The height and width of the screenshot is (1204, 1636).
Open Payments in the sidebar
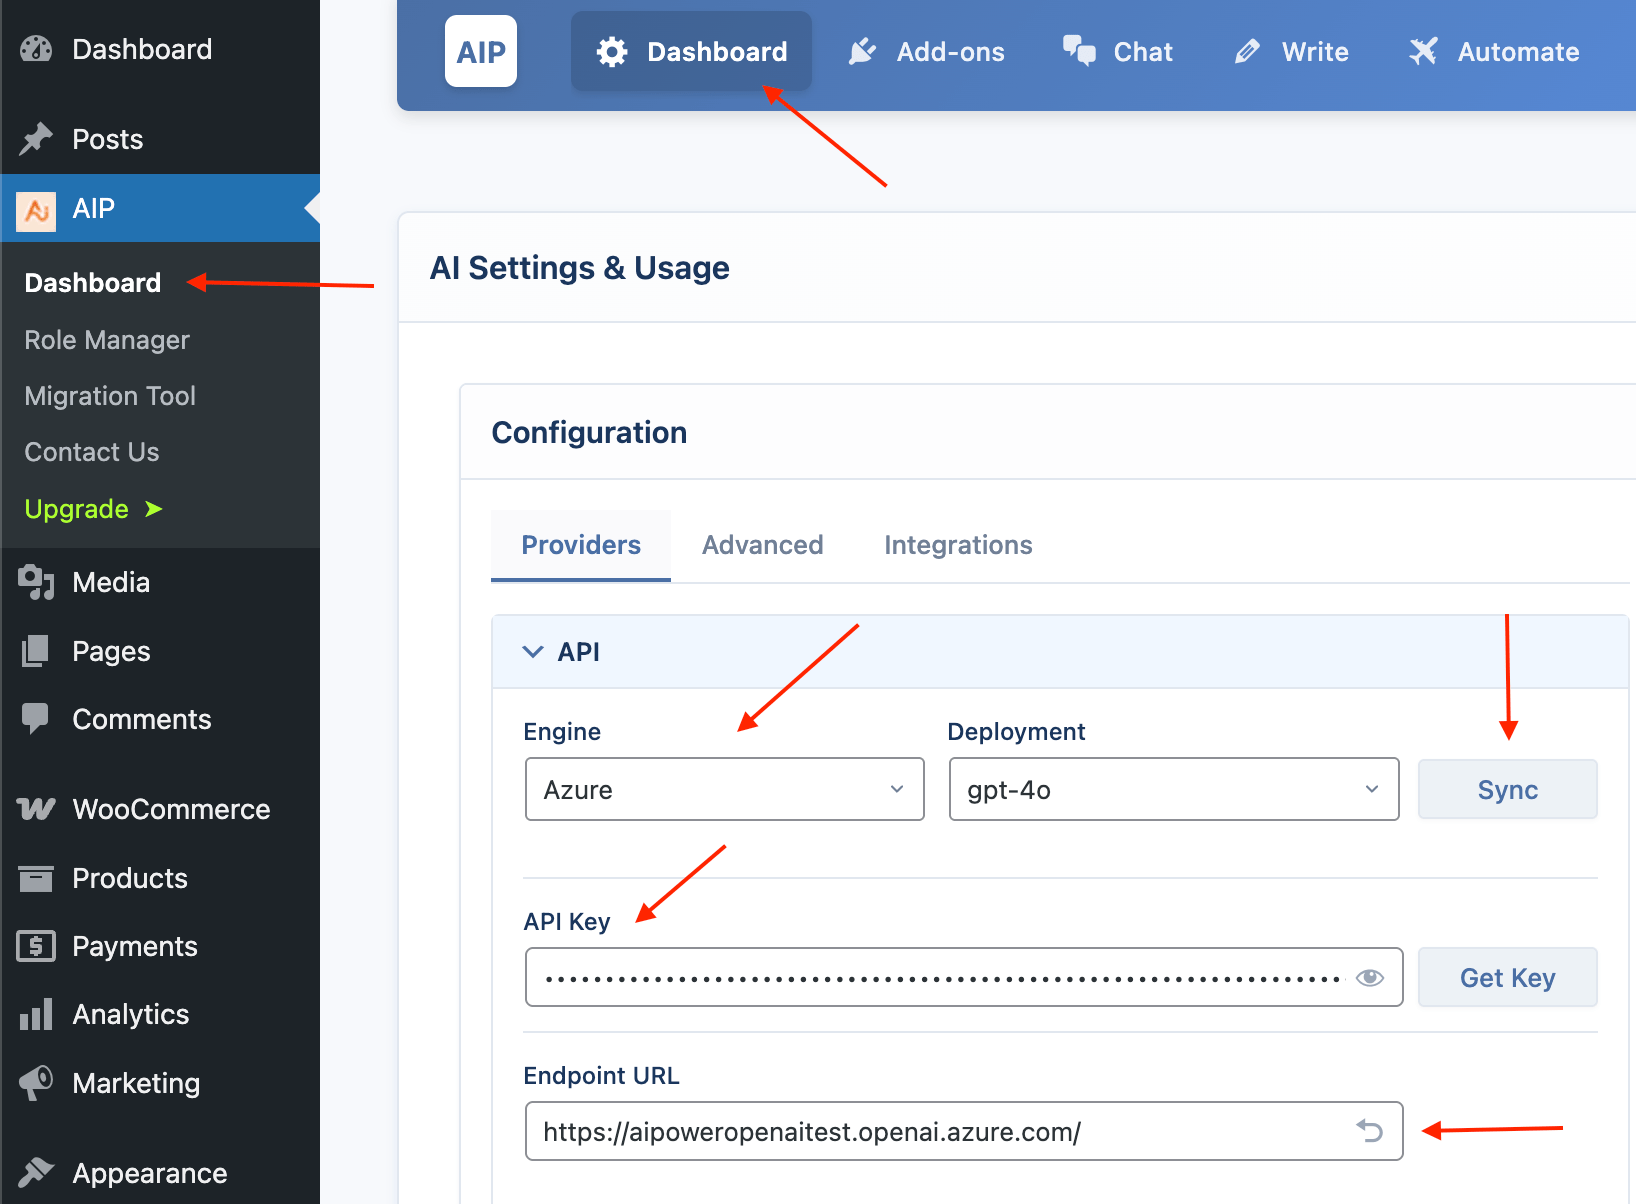point(135,946)
